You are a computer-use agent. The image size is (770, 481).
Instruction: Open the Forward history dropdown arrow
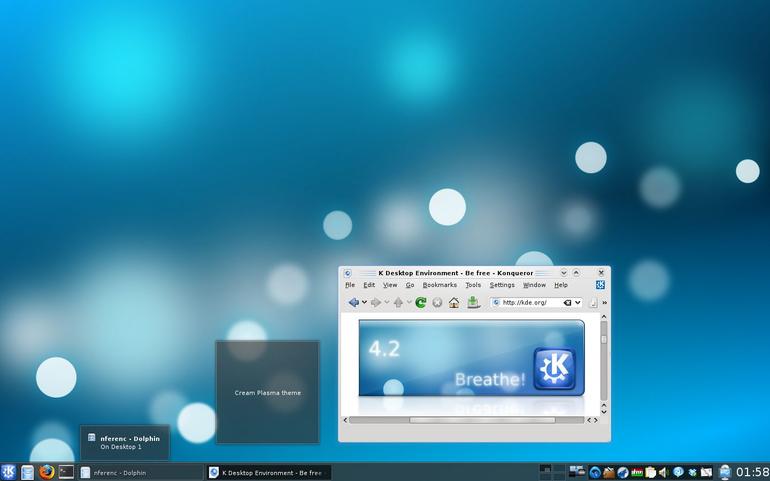pyautogui.click(x=386, y=303)
